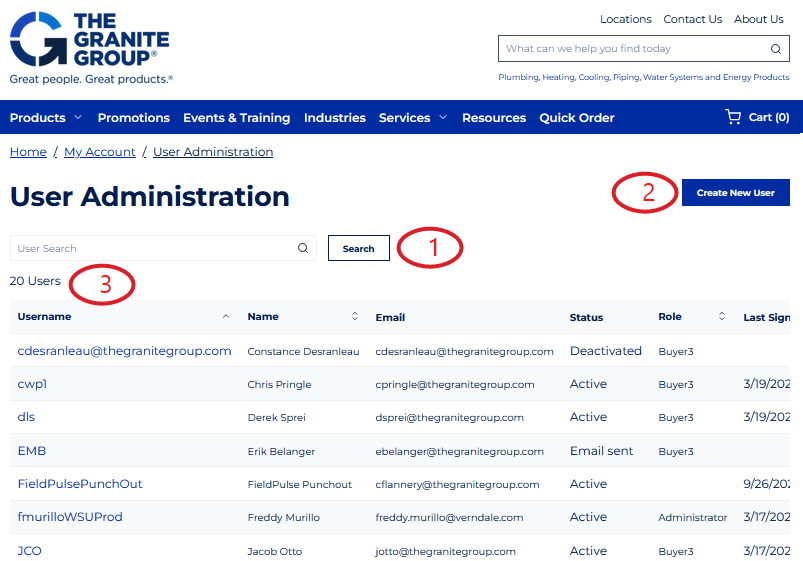Go to Events & Training
The image size is (803, 561).
coord(236,118)
